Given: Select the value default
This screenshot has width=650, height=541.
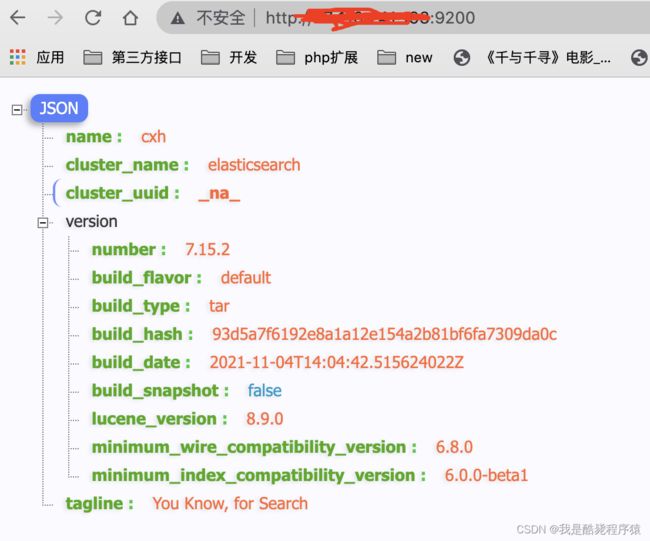Looking at the screenshot, I should click(x=246, y=278).
